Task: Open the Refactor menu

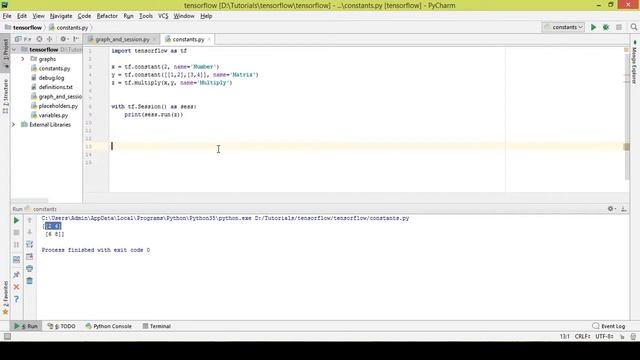Action: (x=107, y=16)
